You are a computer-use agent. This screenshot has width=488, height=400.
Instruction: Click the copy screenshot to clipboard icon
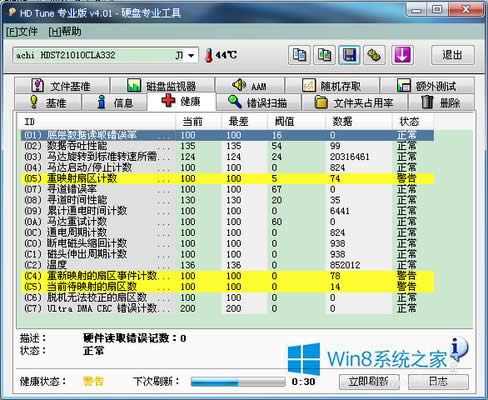tap(324, 55)
